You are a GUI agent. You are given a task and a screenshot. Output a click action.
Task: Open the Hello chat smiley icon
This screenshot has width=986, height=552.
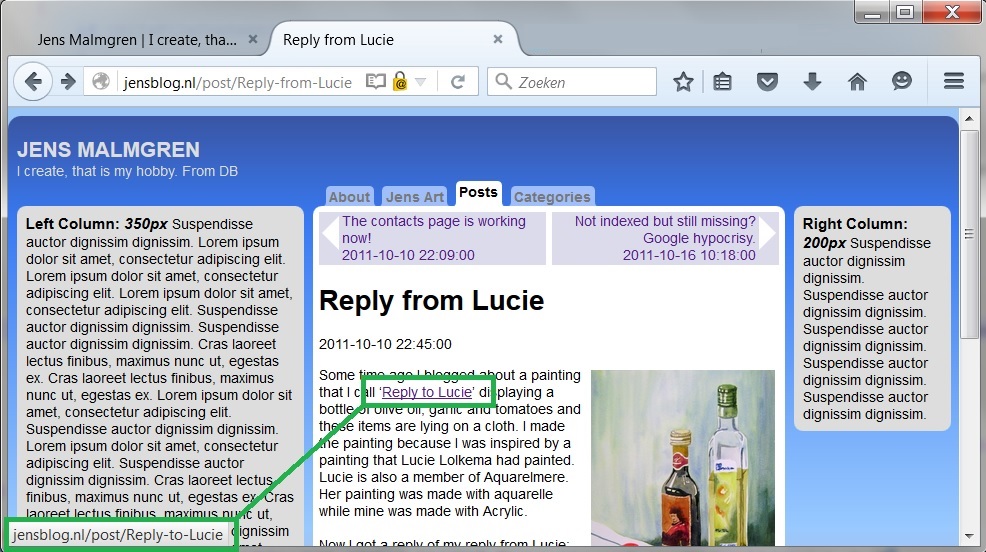click(x=902, y=81)
